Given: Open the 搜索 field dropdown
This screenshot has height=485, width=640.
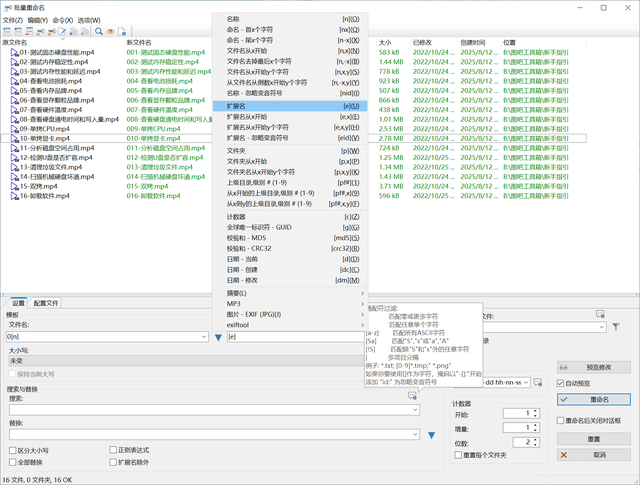Looking at the screenshot, I should pyautogui.click(x=416, y=410).
